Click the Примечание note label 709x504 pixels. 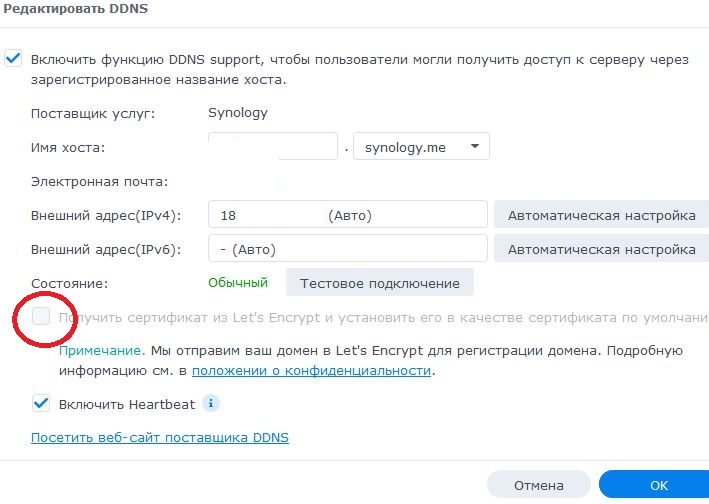click(x=101, y=351)
